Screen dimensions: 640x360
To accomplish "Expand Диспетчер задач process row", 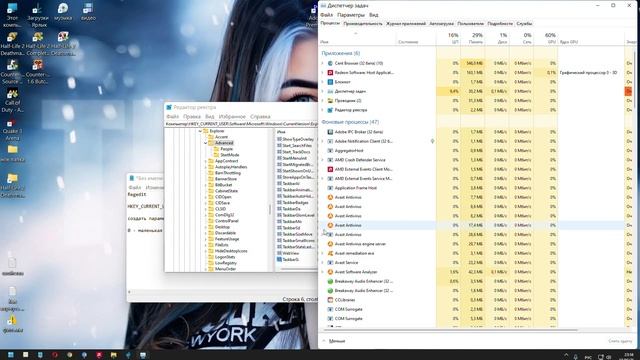I will click(x=322, y=91).
